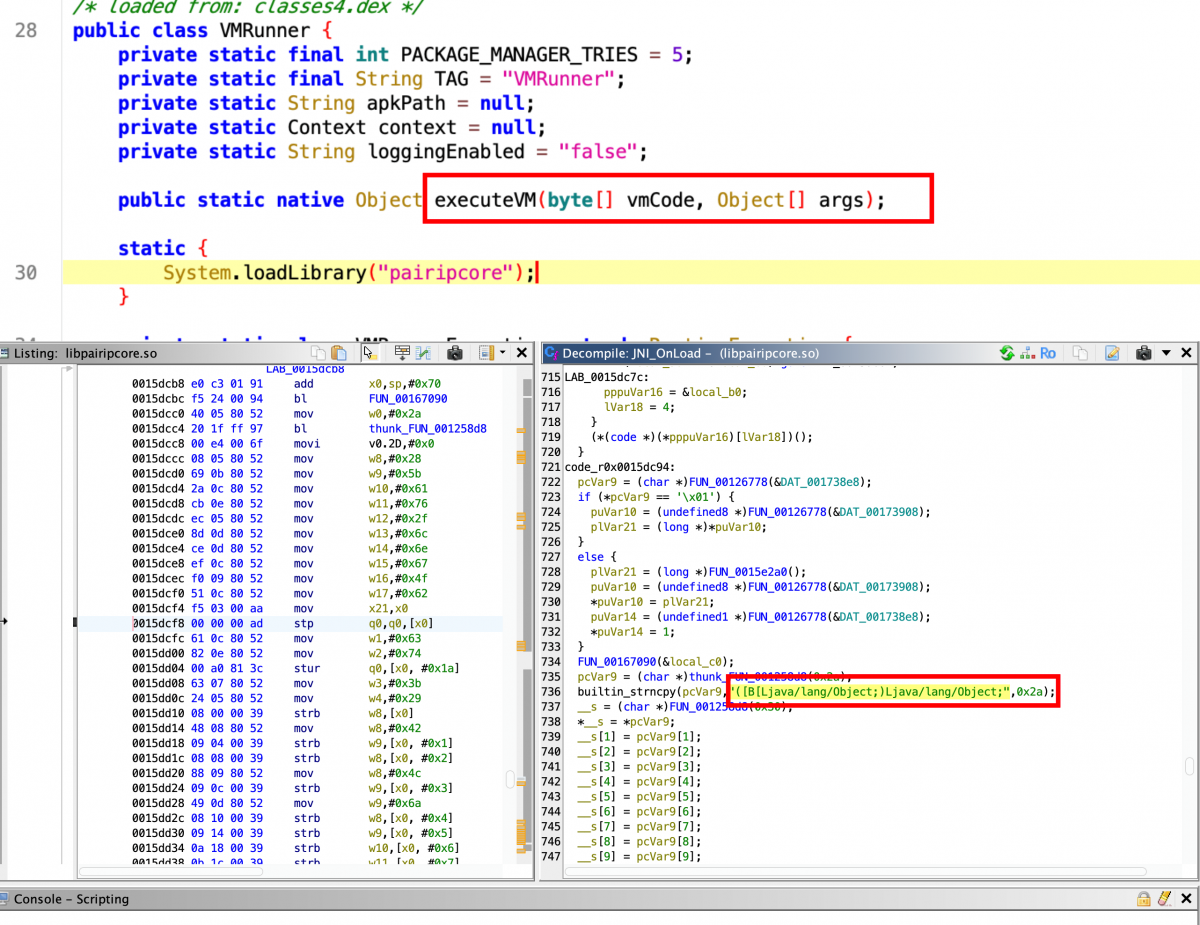This screenshot has height=925, width=1200.
Task: Snapshot the Listing view with the camera icon
Action: coord(455,353)
